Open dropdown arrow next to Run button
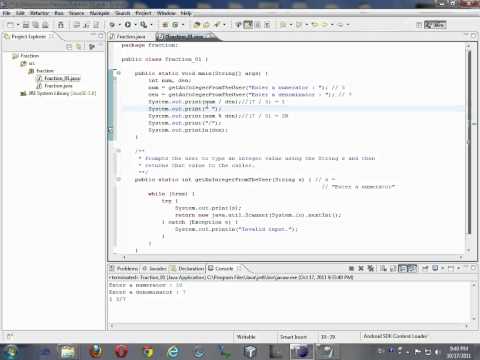 [x=135, y=25]
